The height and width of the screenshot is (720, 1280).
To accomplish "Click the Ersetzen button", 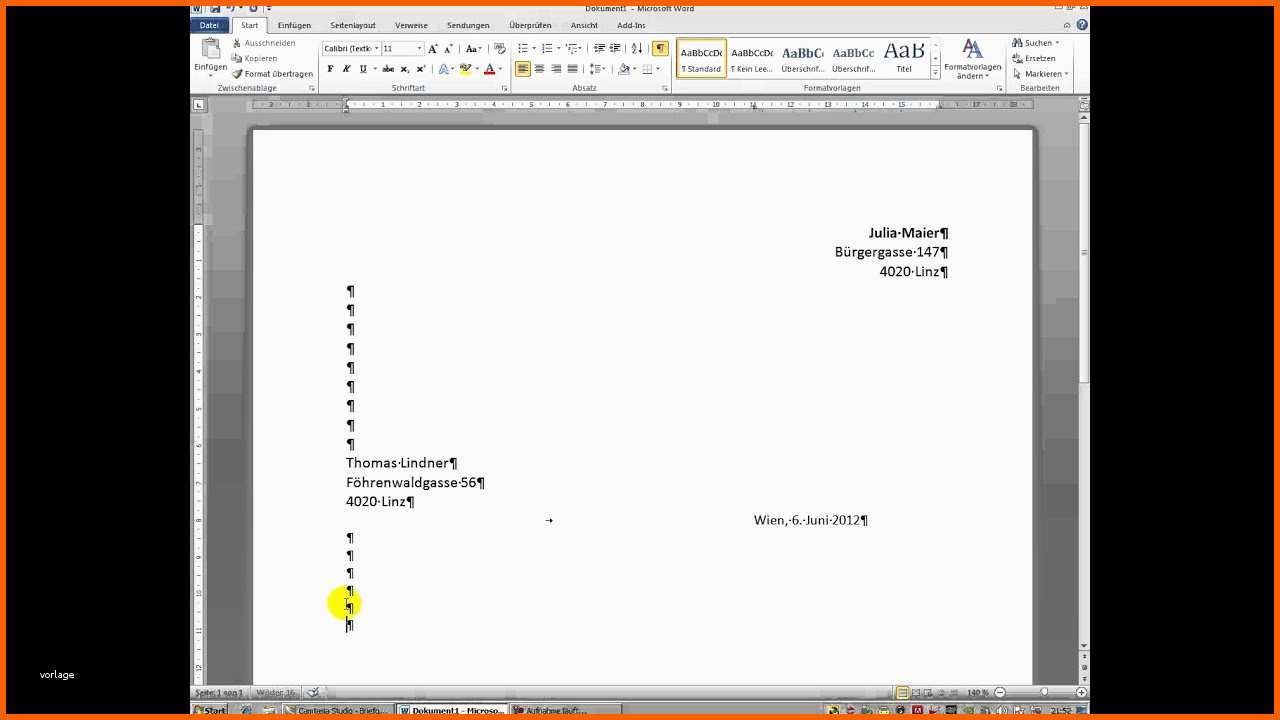I will click(1034, 58).
